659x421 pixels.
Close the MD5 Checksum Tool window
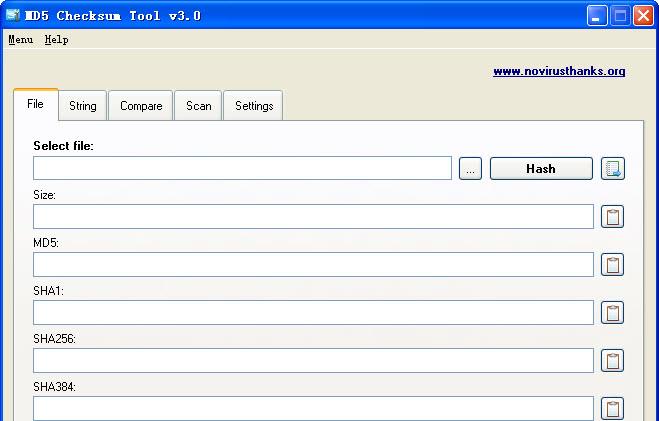(643, 16)
